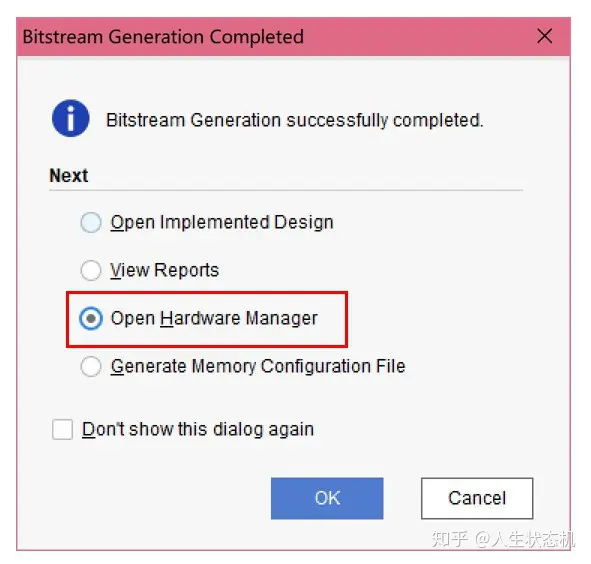The image size is (591, 564).
Task: Click the successfully completed message text
Action: coord(294,120)
